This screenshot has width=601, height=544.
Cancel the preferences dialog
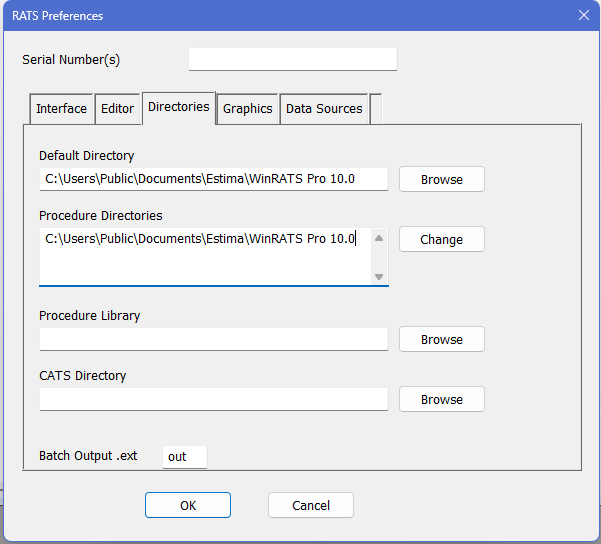click(310, 506)
